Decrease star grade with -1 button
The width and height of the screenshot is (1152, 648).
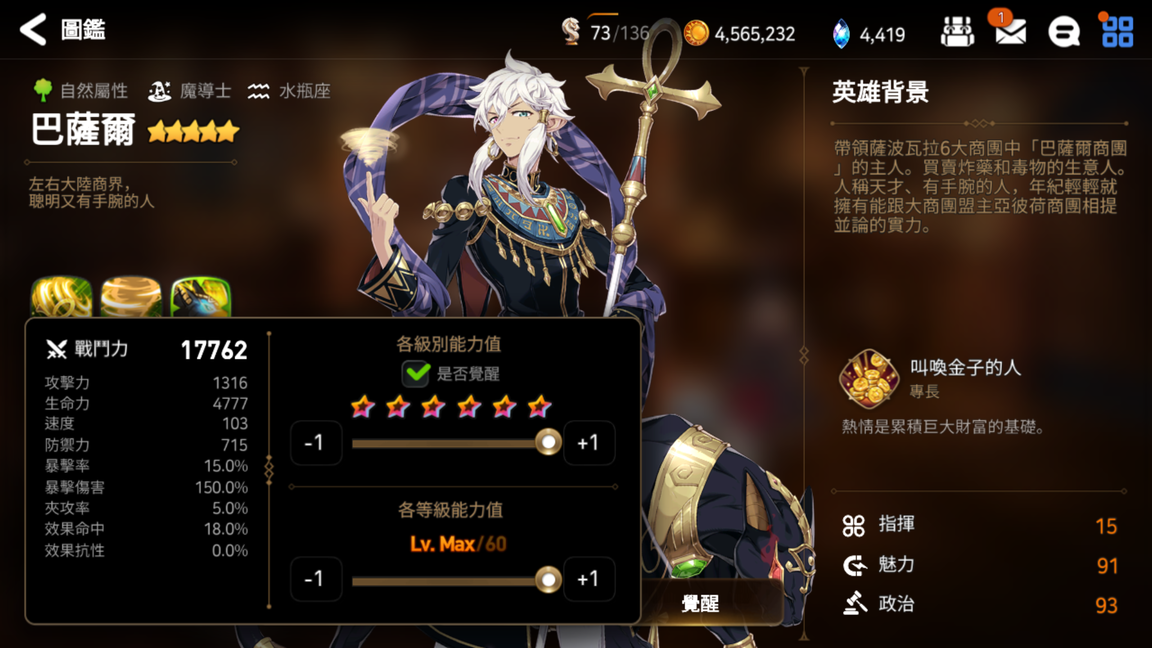tap(315, 442)
